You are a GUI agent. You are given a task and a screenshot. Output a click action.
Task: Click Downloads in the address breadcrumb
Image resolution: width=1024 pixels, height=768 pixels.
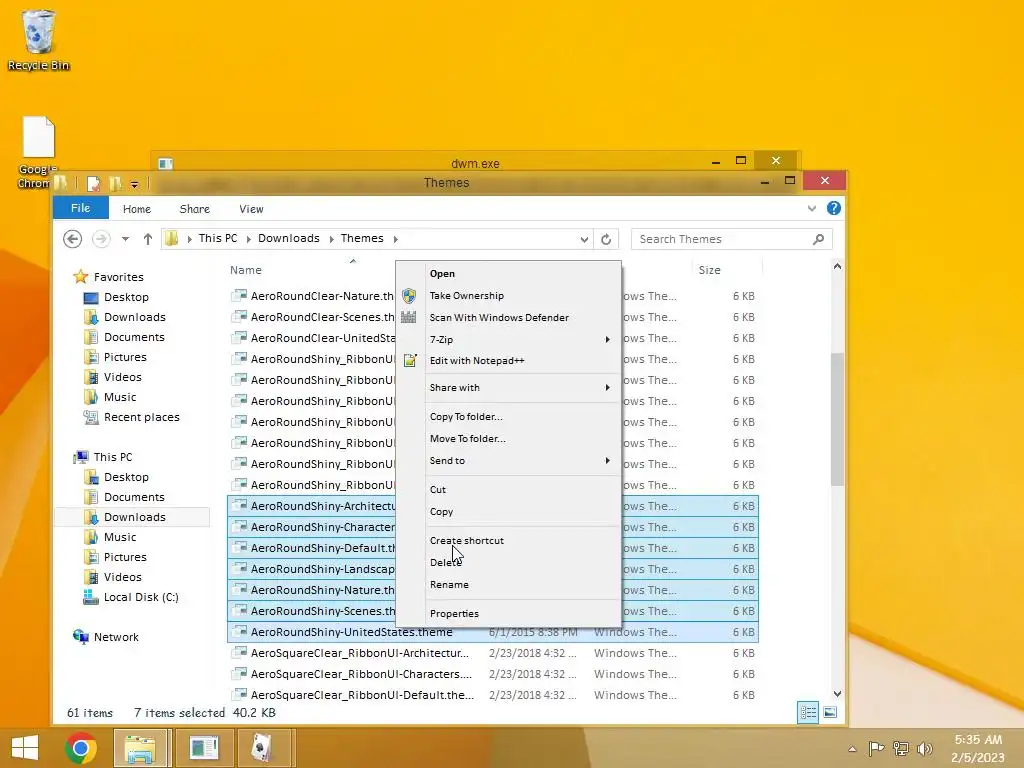coord(289,238)
